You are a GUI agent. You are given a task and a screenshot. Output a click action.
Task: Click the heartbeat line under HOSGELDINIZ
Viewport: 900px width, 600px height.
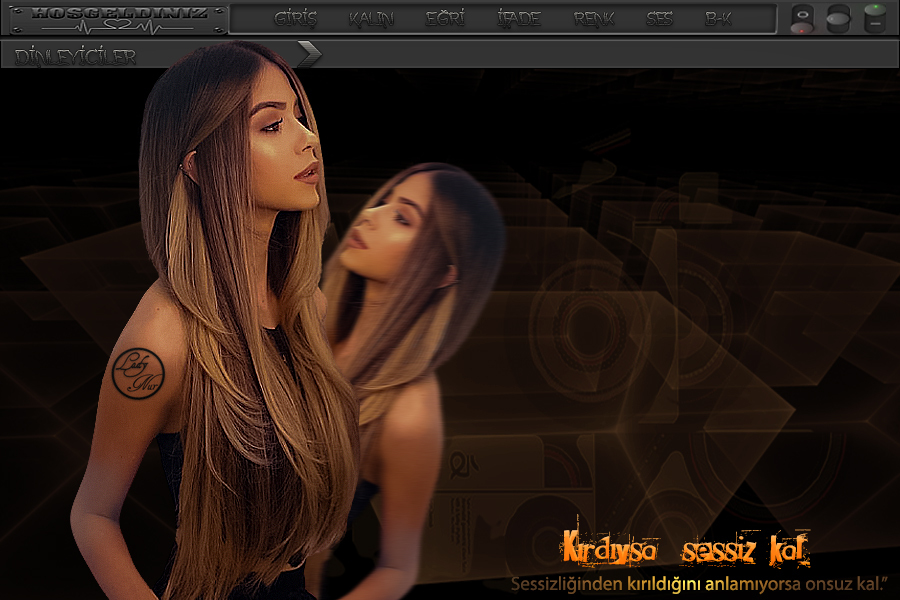pyautogui.click(x=118, y=28)
